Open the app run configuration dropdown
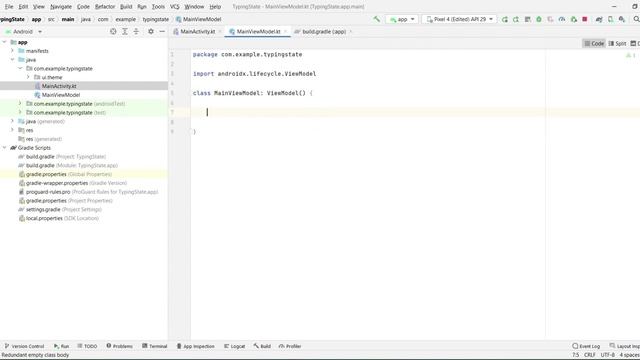Viewport: 640px width, 360px height. 402,19
